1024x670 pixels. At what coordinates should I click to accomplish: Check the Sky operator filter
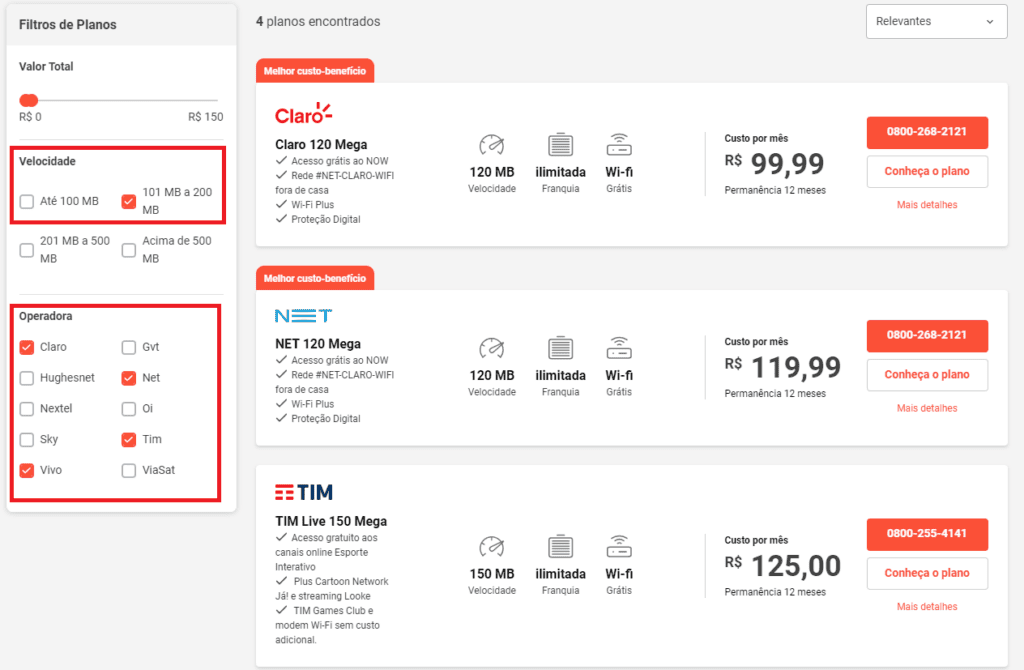[26, 439]
